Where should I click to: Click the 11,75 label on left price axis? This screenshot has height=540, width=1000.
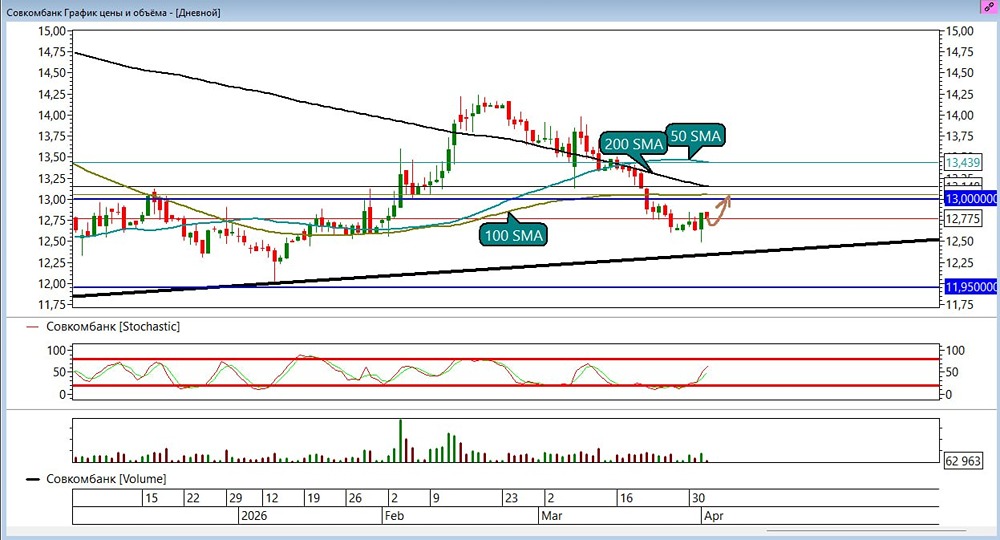coord(52,305)
